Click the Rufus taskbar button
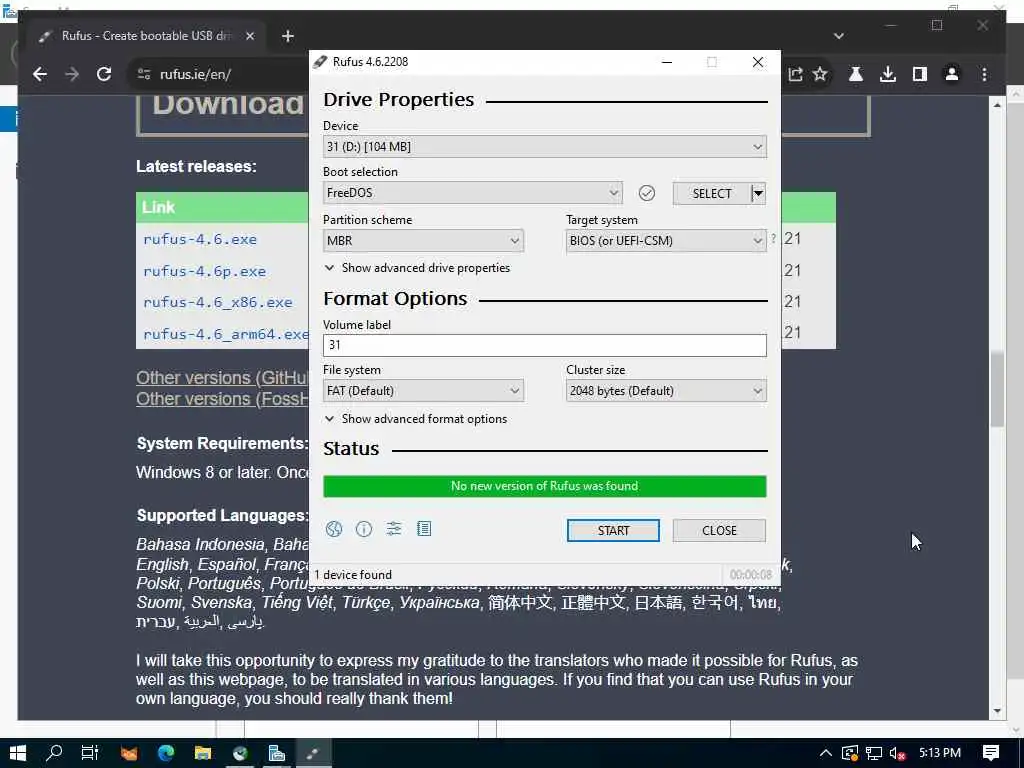 (312, 753)
